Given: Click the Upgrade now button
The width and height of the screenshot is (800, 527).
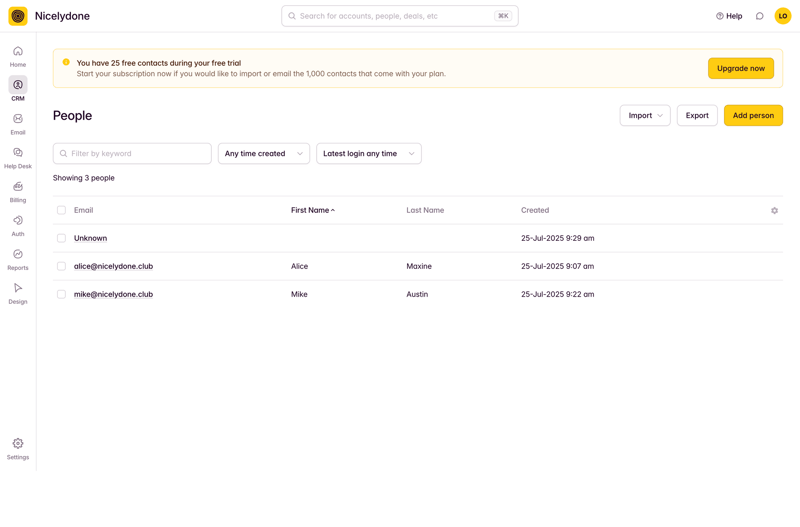Looking at the screenshot, I should [741, 68].
